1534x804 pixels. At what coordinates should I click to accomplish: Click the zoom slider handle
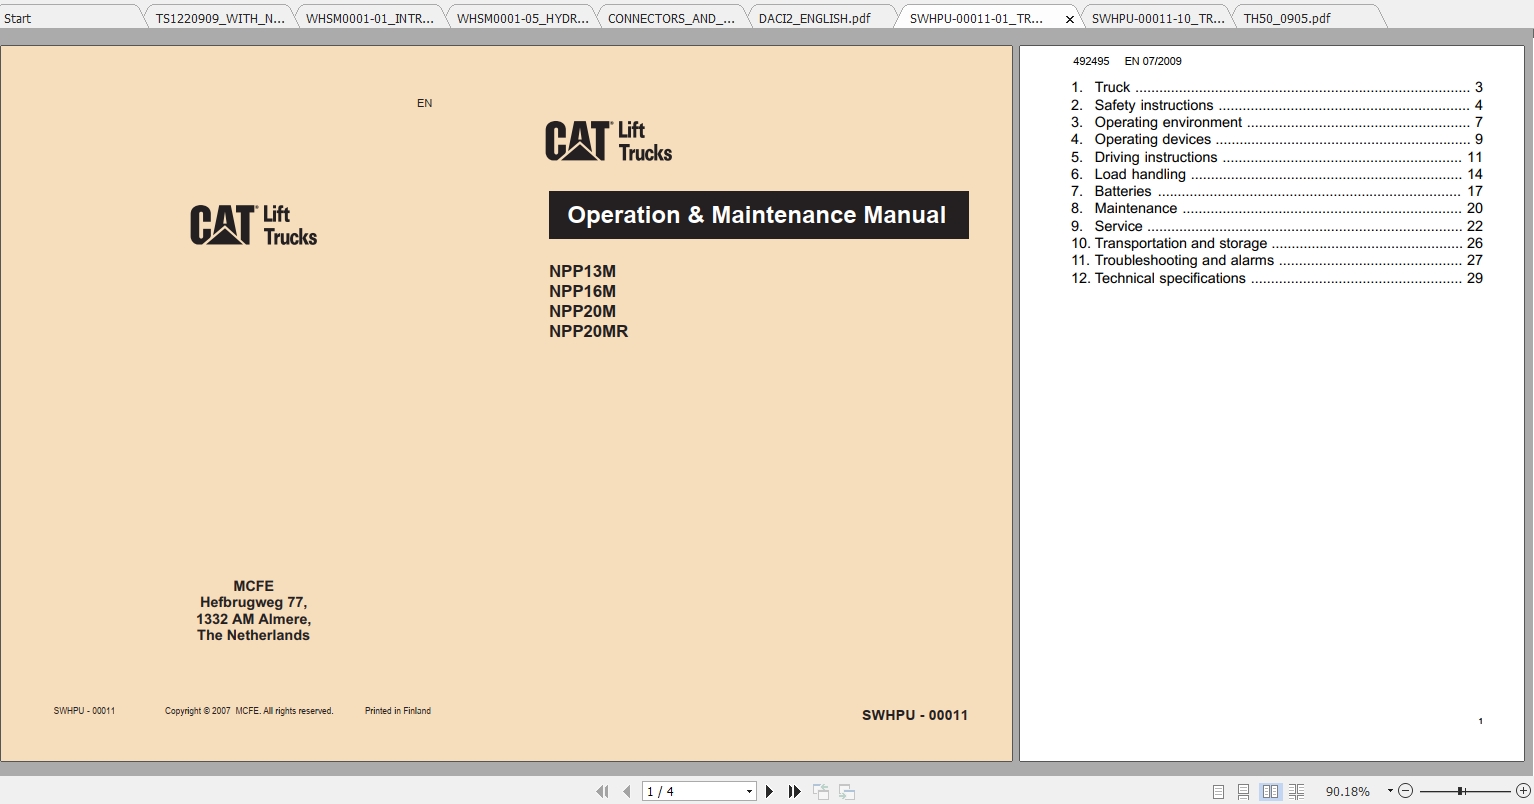1461,791
